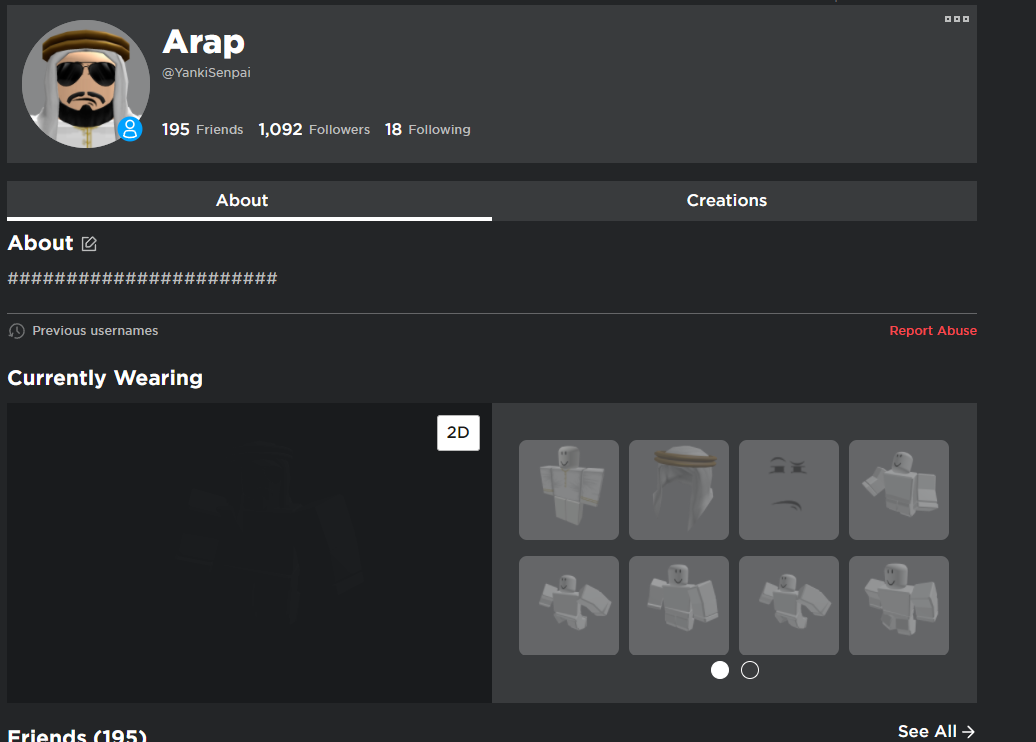Viewport: 1036px width, 742px height.
Task: Click See All friends link
Action: (x=936, y=731)
